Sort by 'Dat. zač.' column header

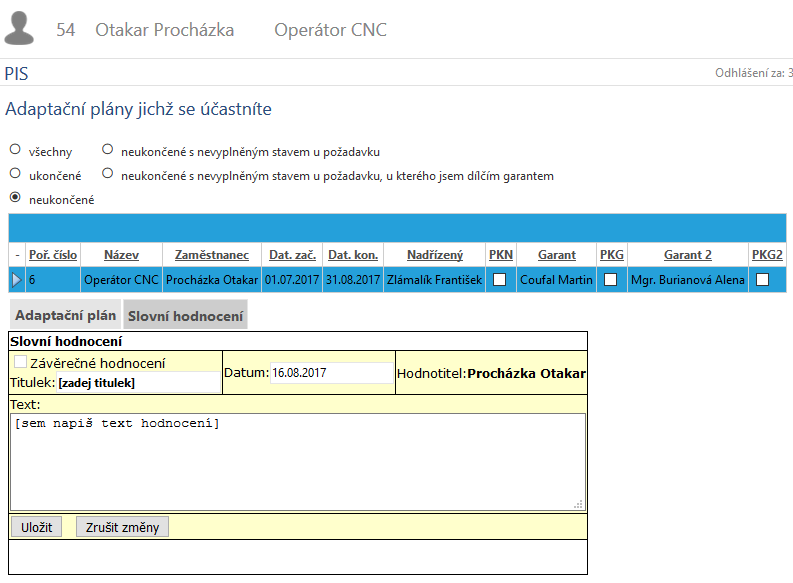click(x=292, y=255)
